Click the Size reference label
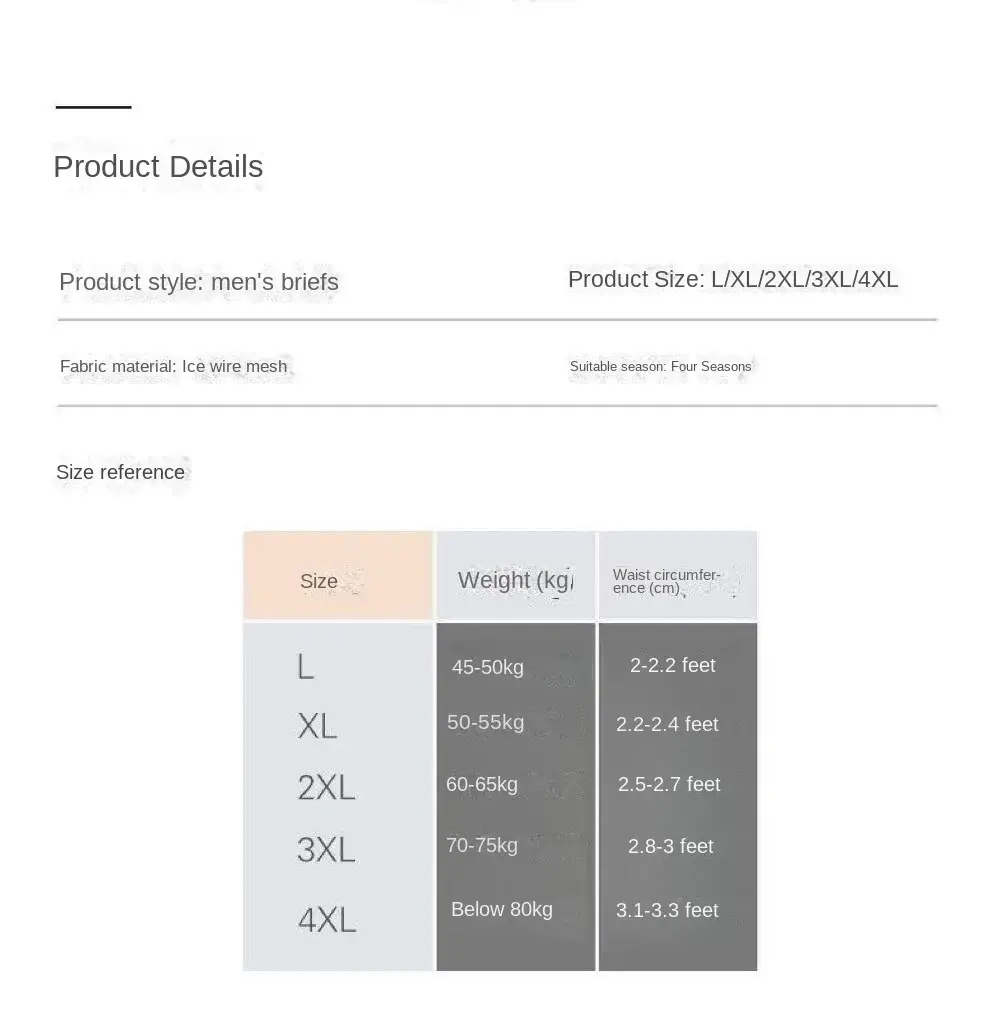The height and width of the screenshot is (1024, 998). tap(120, 472)
